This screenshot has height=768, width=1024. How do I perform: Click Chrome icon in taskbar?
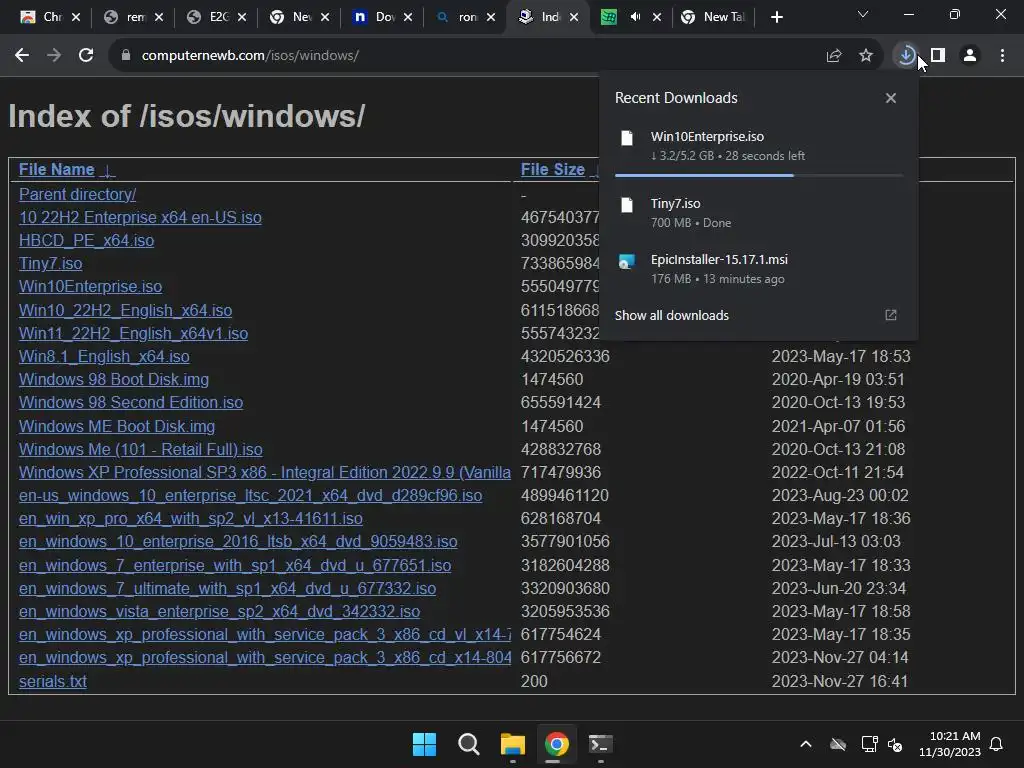click(x=556, y=744)
